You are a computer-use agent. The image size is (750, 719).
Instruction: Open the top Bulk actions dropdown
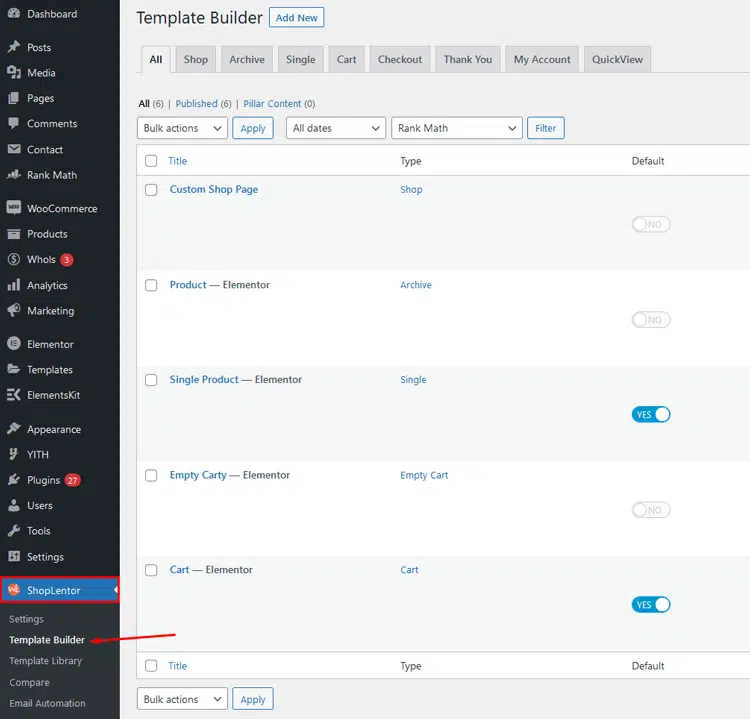(182, 128)
